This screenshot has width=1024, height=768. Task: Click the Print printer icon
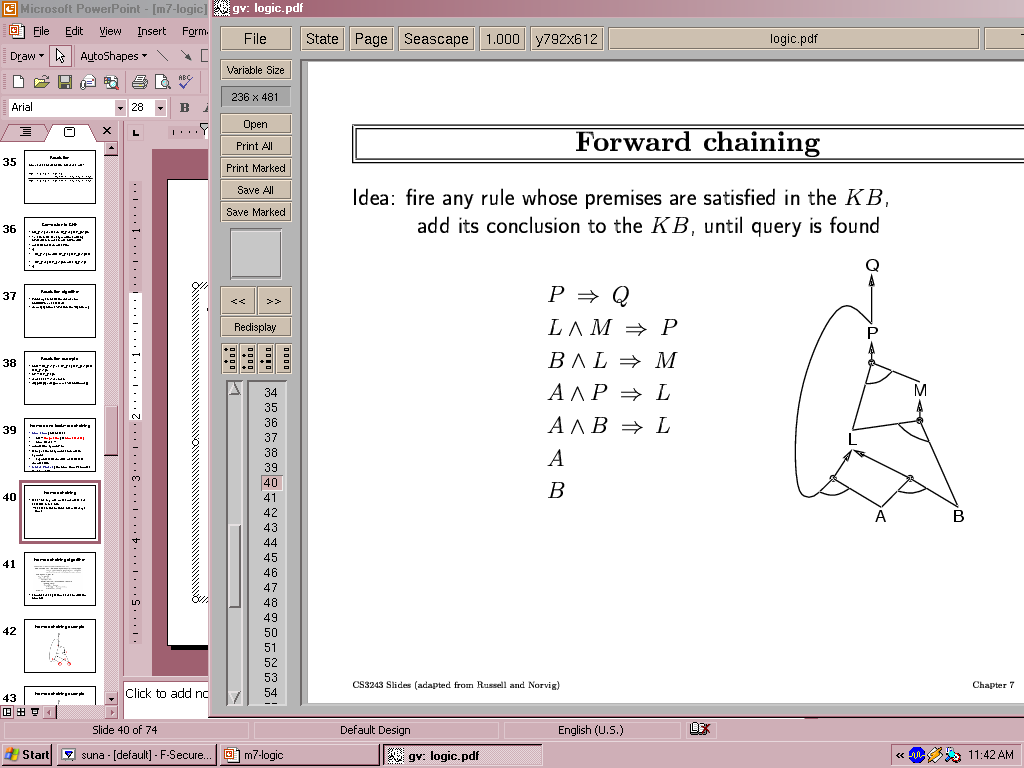point(140,82)
